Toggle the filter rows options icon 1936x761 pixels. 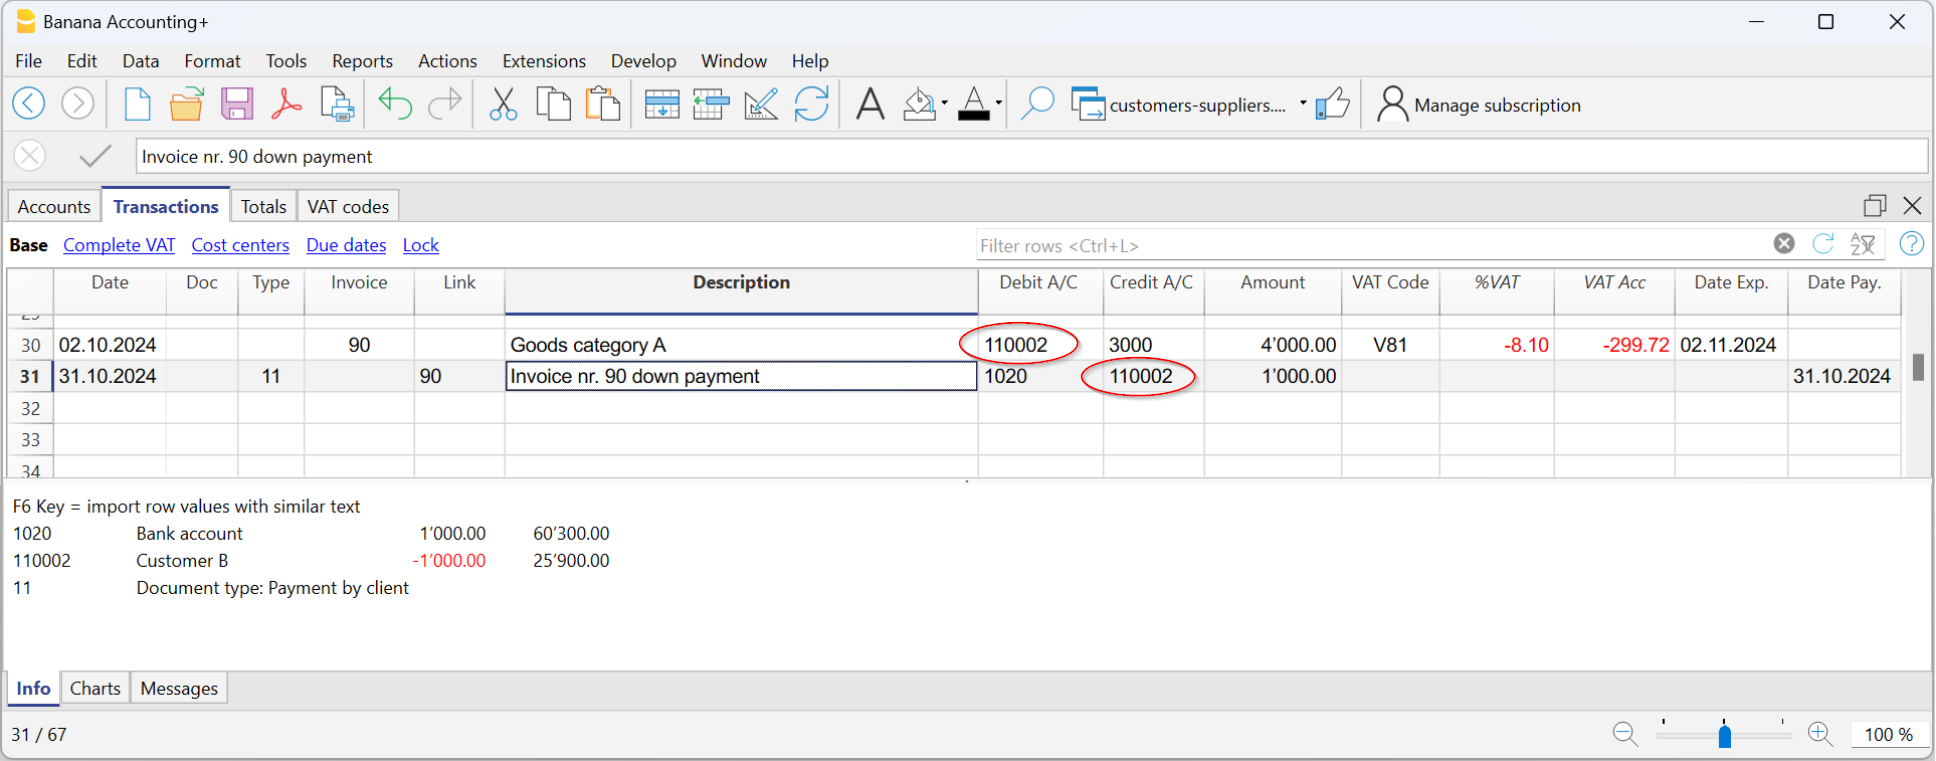click(x=1862, y=244)
